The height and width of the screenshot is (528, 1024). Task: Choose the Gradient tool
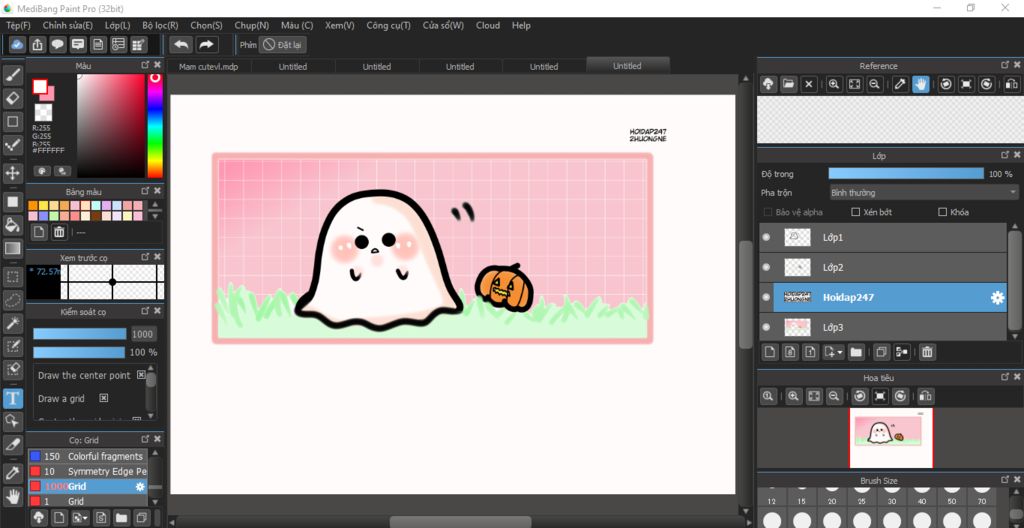pyautogui.click(x=12, y=248)
